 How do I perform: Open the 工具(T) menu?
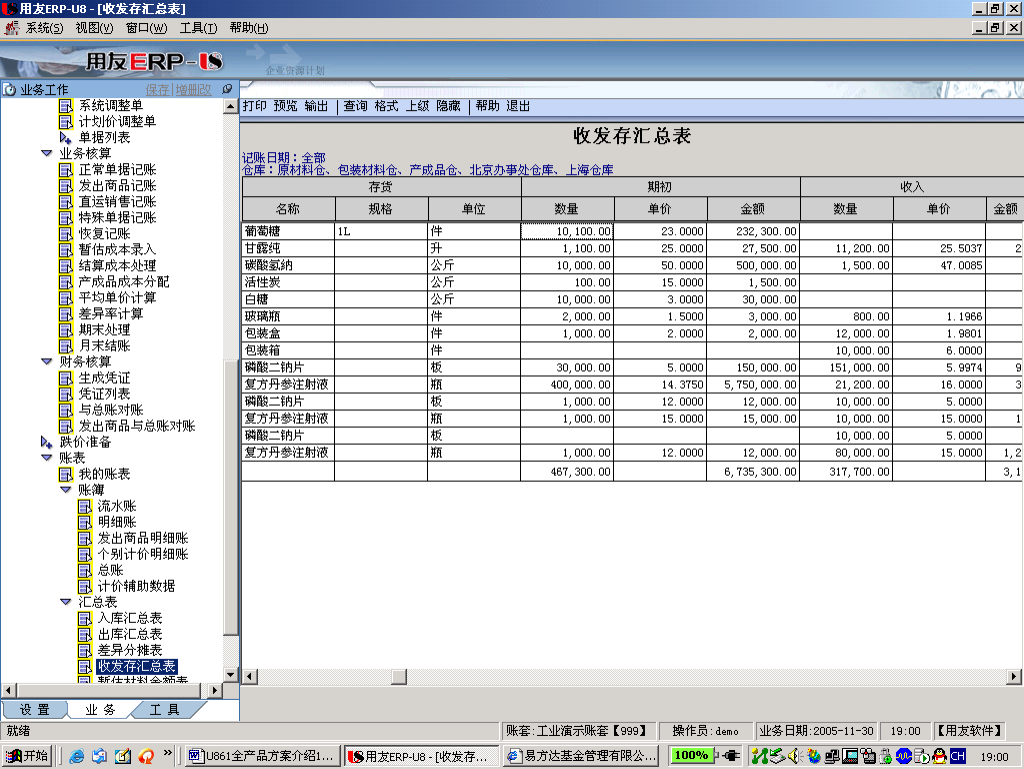pos(199,28)
